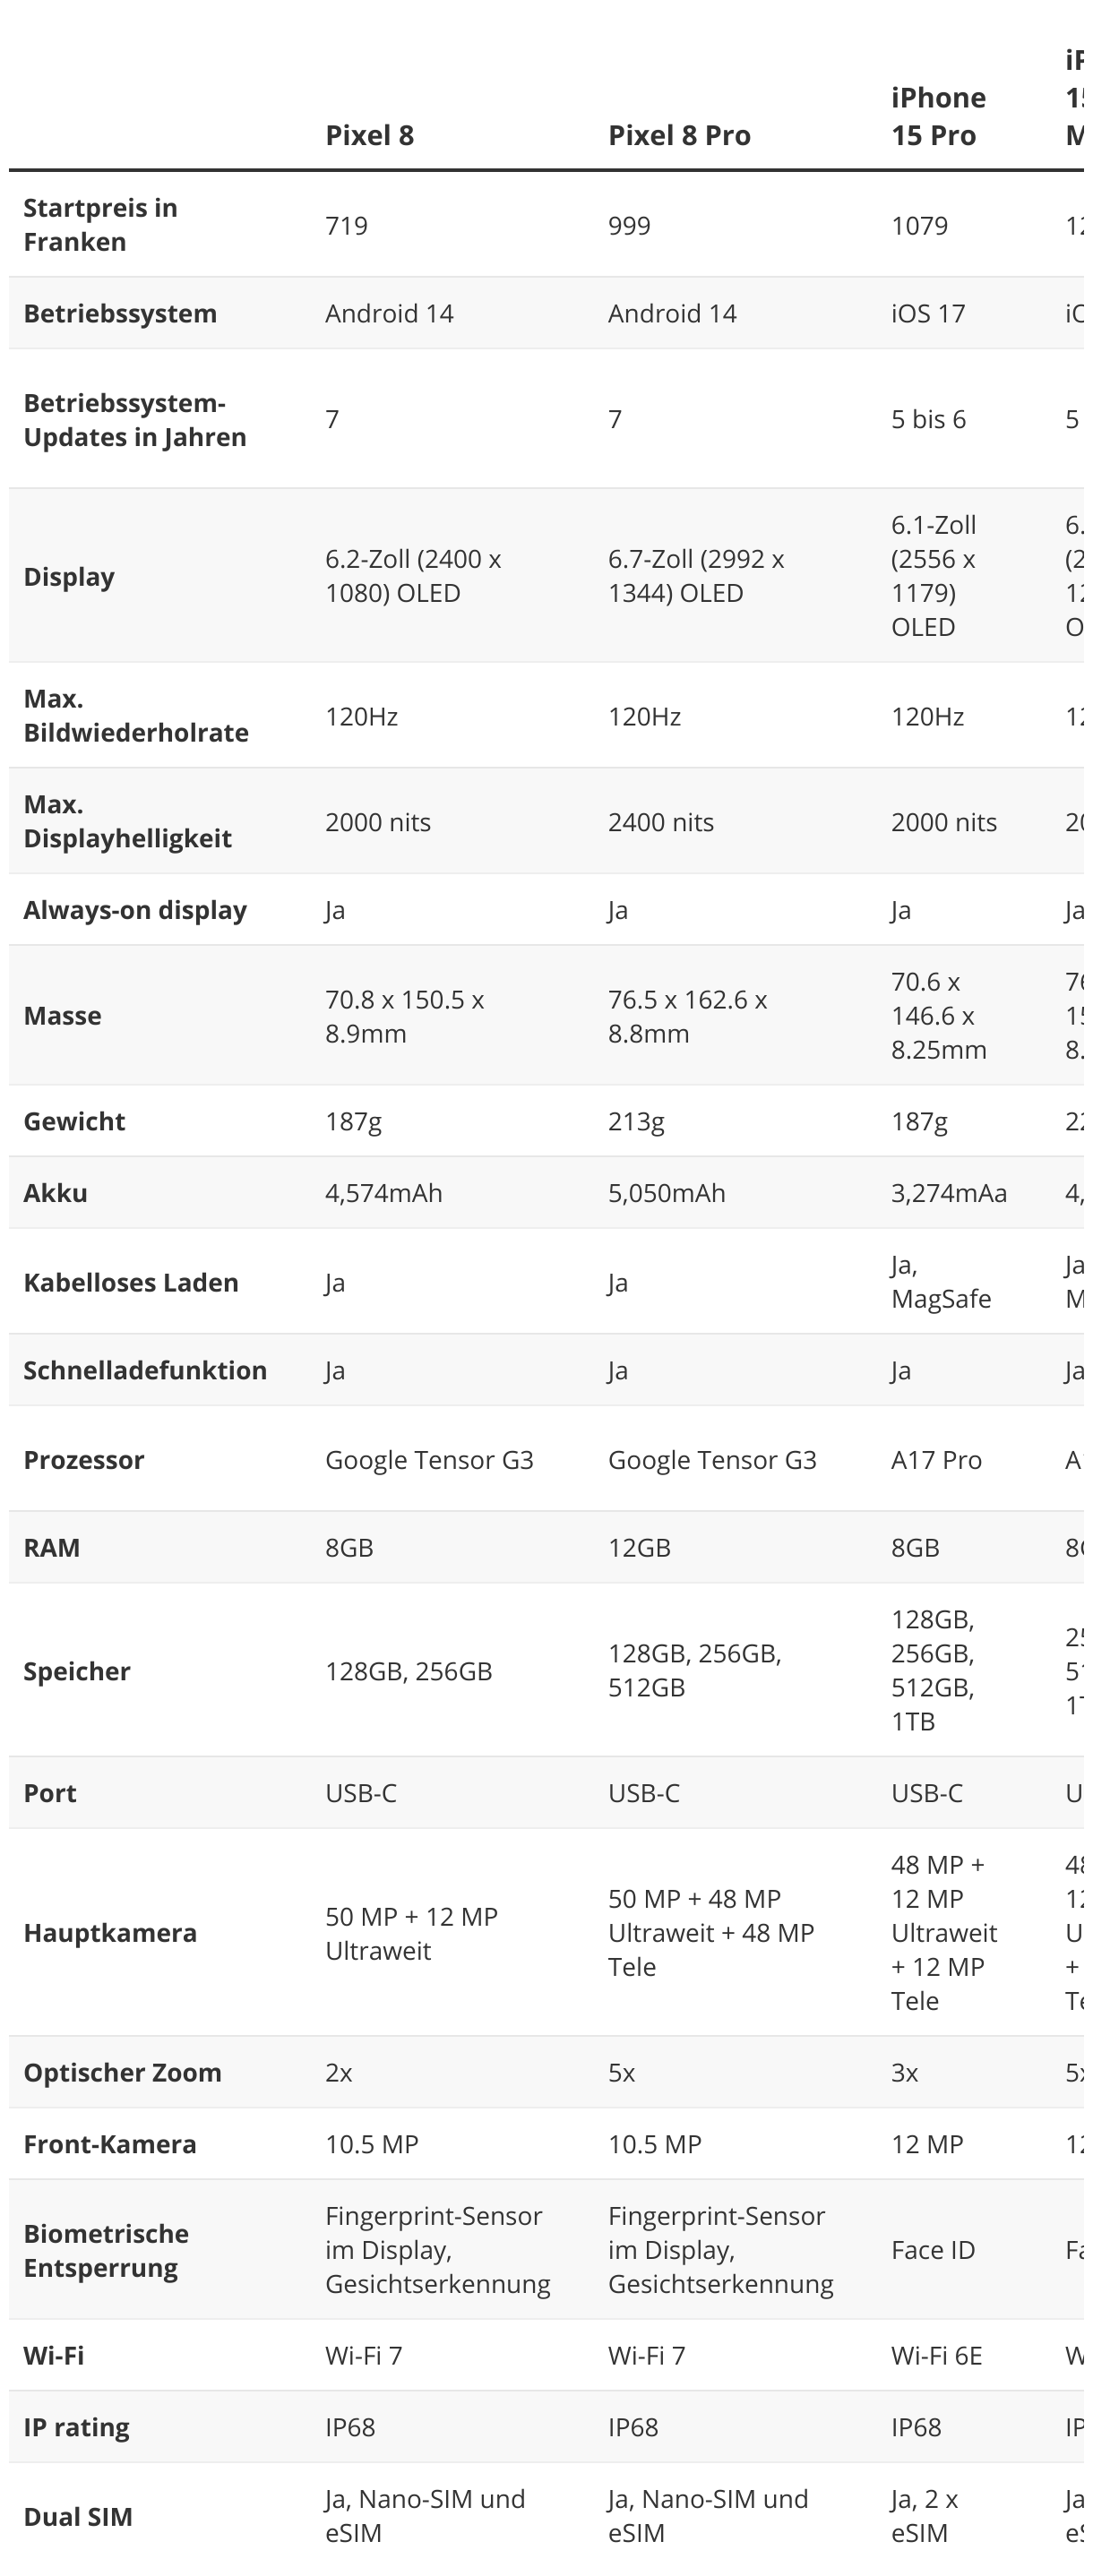Click the Betriebssystem-Updates in Jahren label
1093x2576 pixels.
point(134,420)
